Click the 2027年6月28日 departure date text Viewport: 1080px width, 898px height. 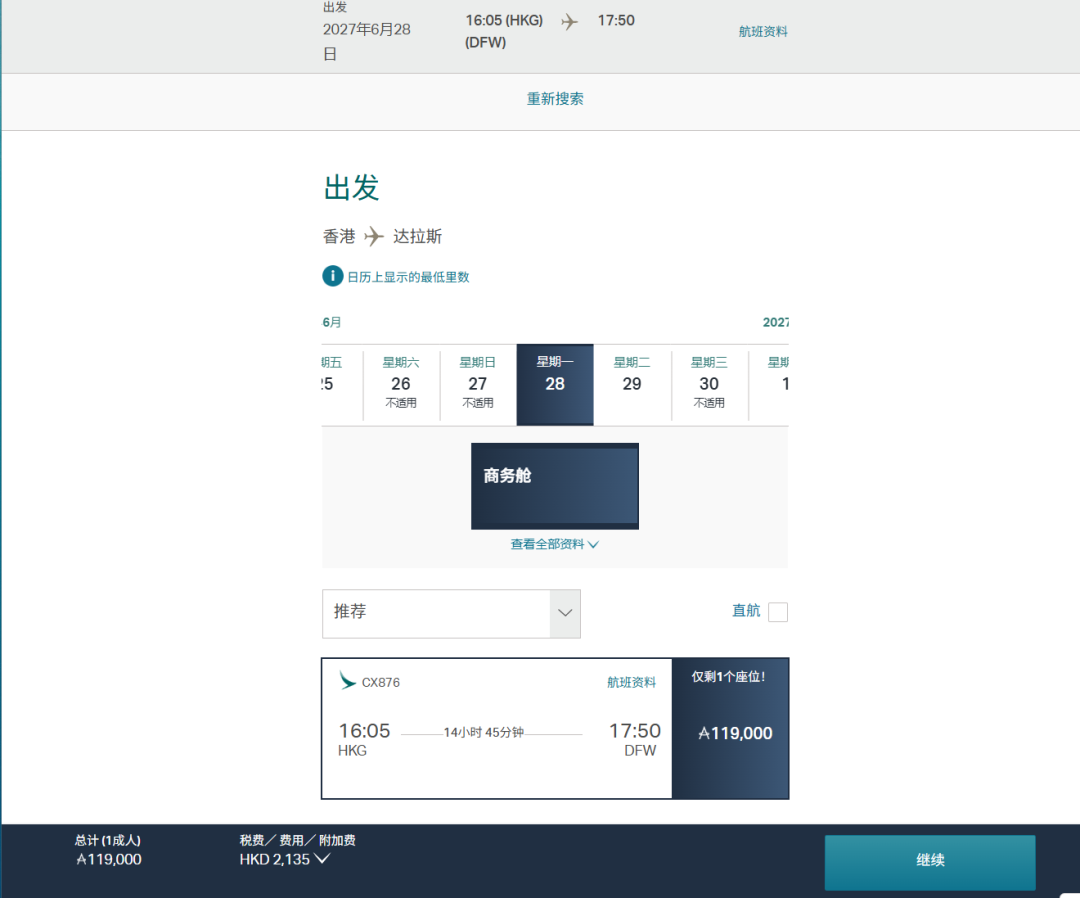[x=366, y=41]
